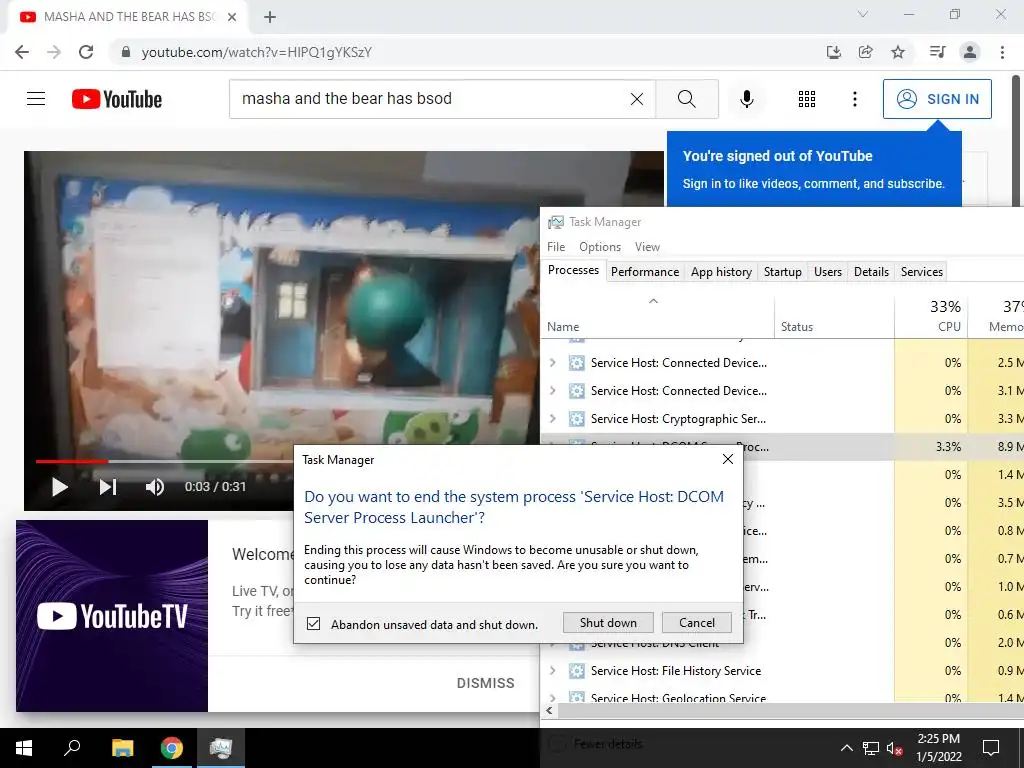Select Service Host: File History Service row
Screen dimensions: 1024x768
click(782, 671)
